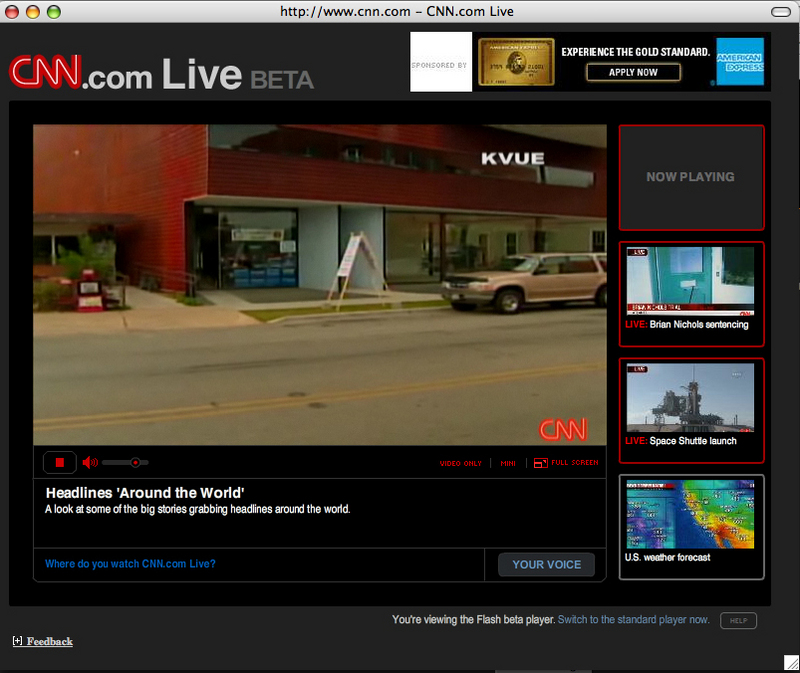The image size is (800, 673).
Task: Click the headlines description text
Action: coord(197,509)
